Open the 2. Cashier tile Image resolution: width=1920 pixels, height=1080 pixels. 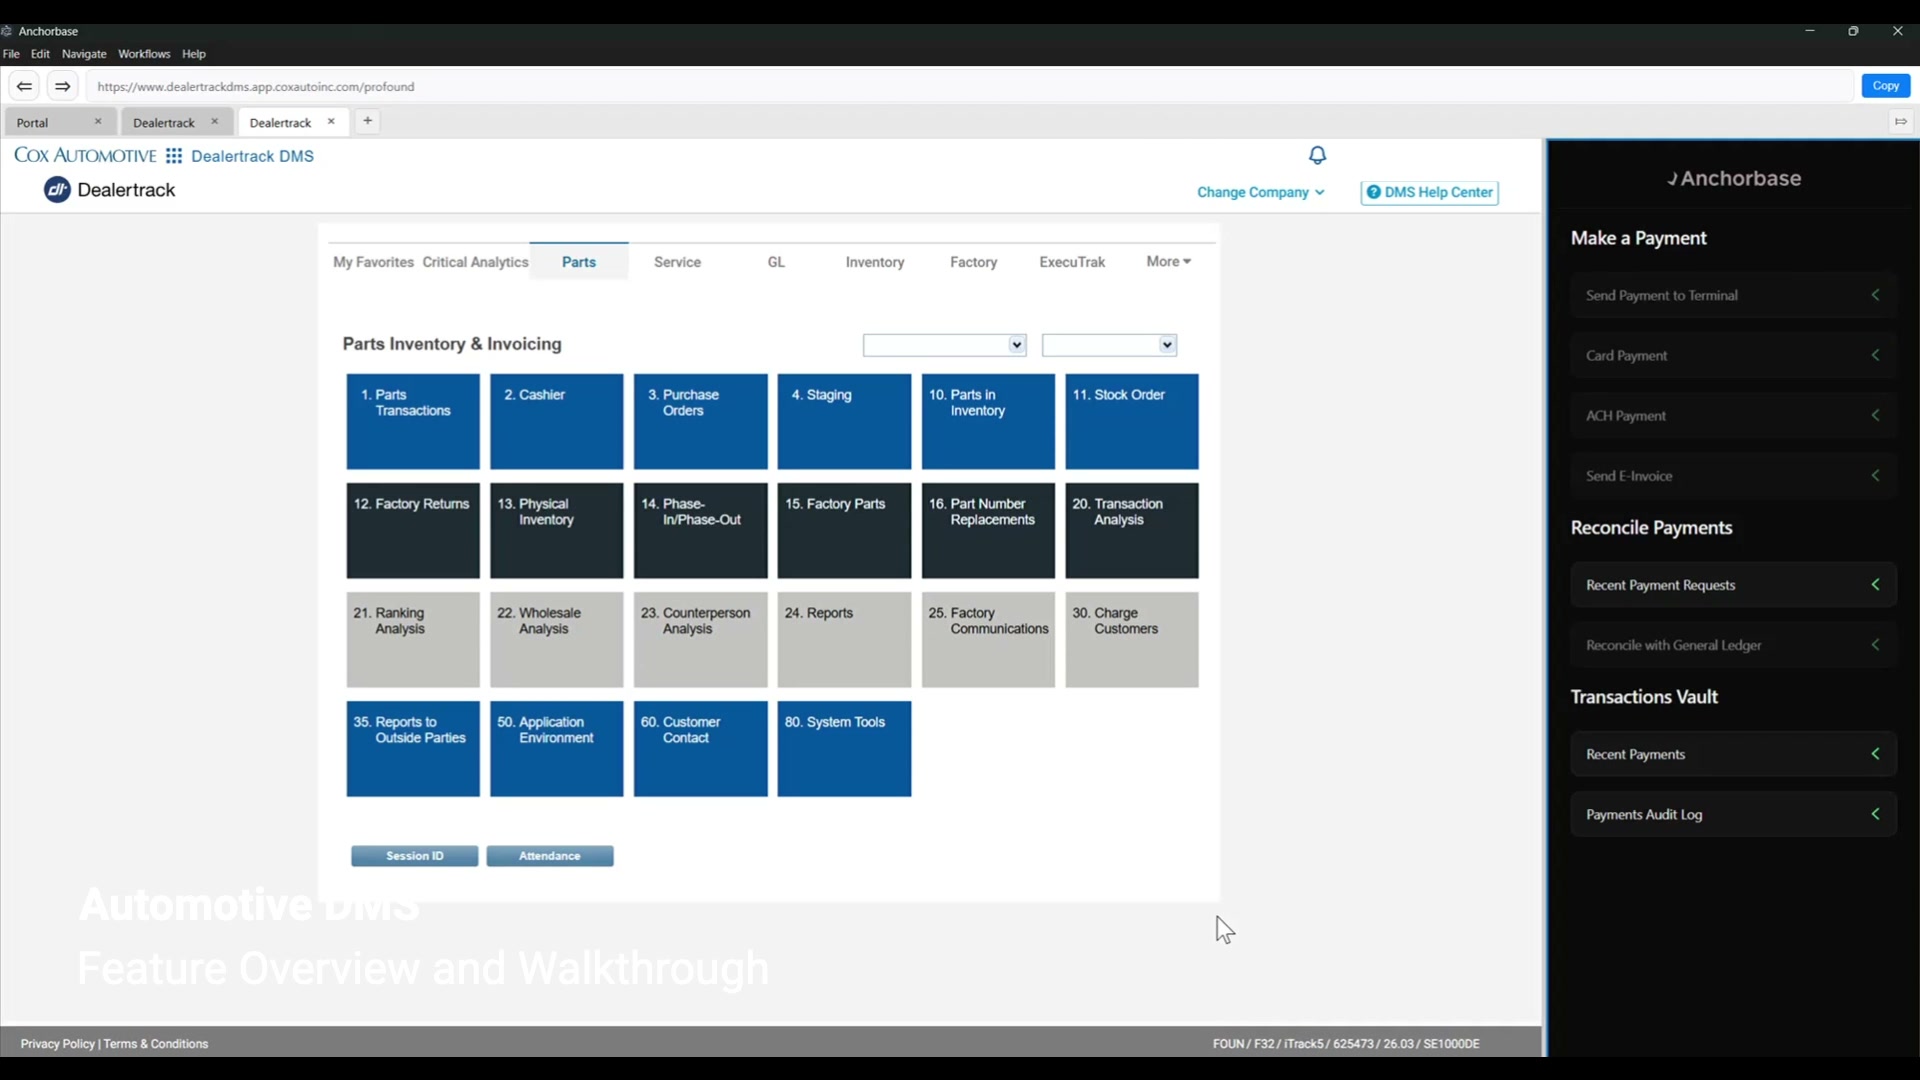[556, 421]
